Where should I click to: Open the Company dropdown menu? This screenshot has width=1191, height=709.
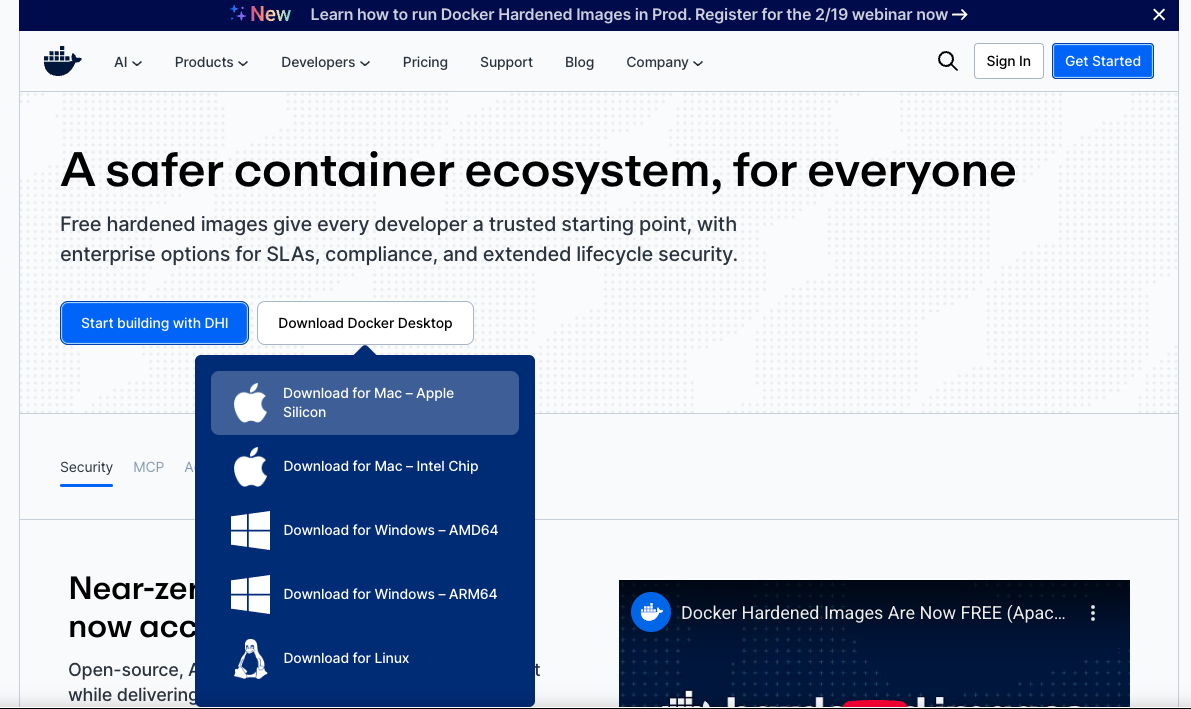tap(663, 61)
